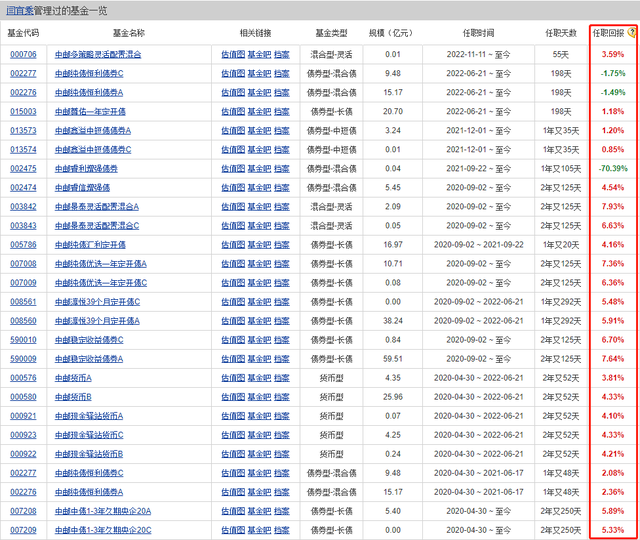The image size is (640, 540).
Task: Open fund code link 007209
Action: (x=23, y=530)
